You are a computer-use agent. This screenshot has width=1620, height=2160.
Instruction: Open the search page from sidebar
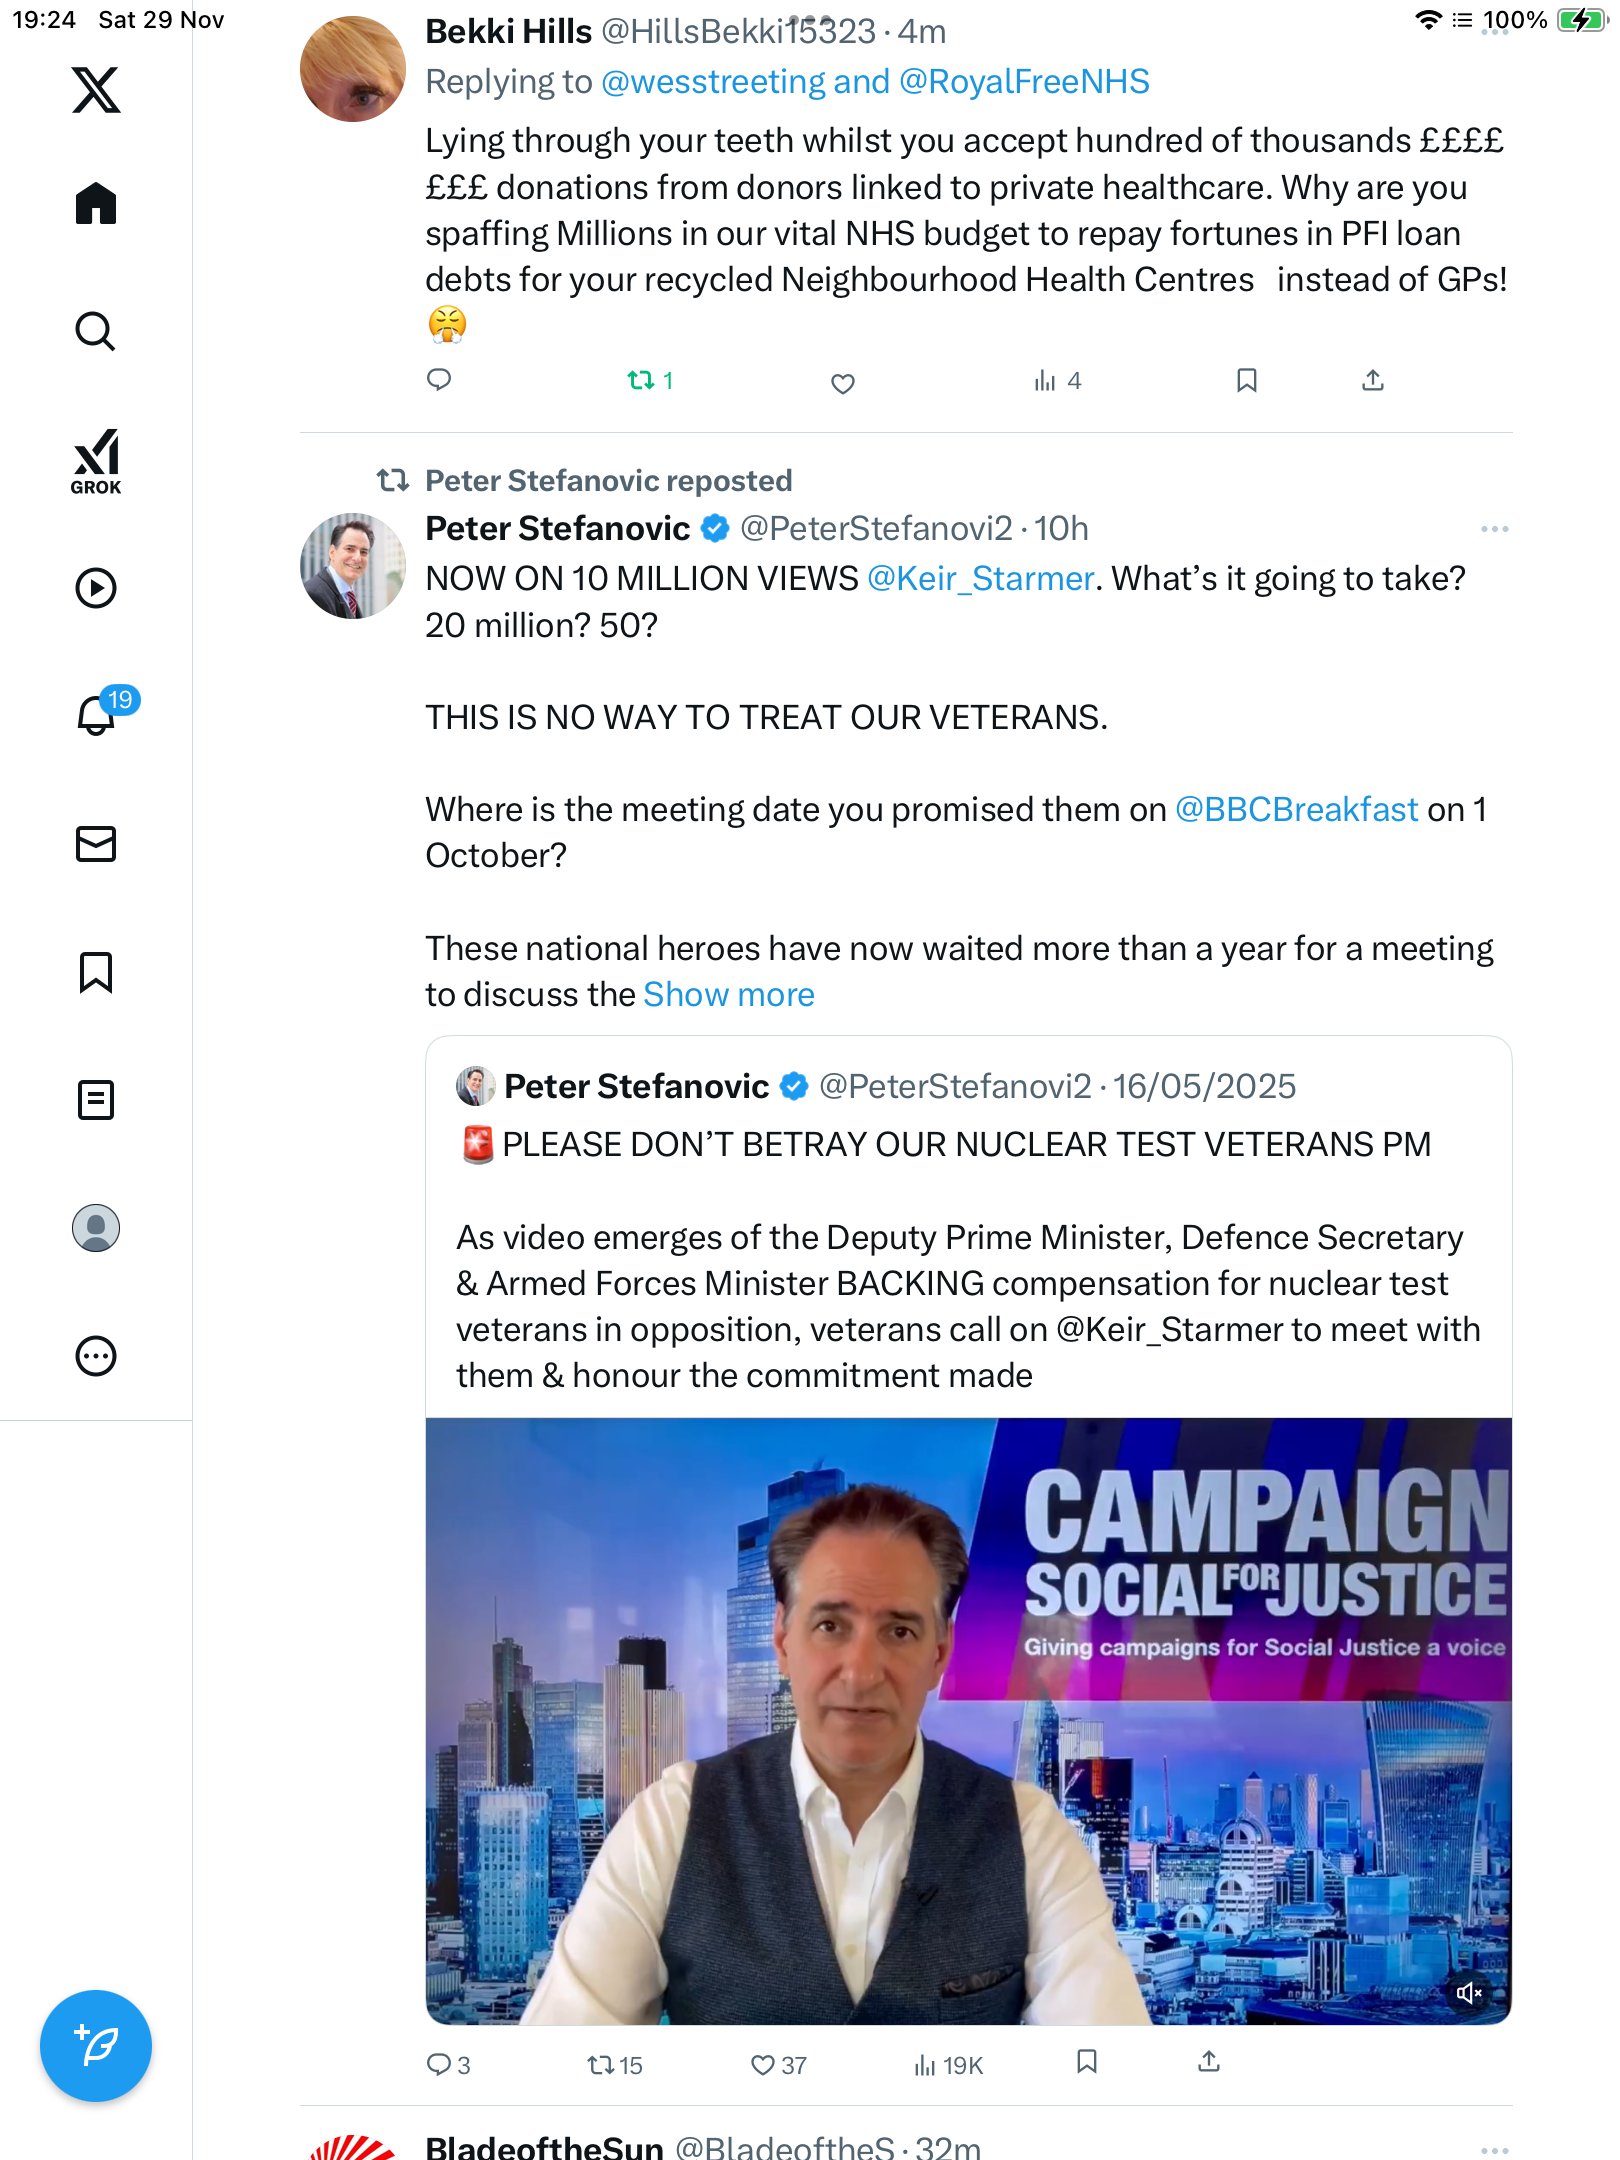96,332
